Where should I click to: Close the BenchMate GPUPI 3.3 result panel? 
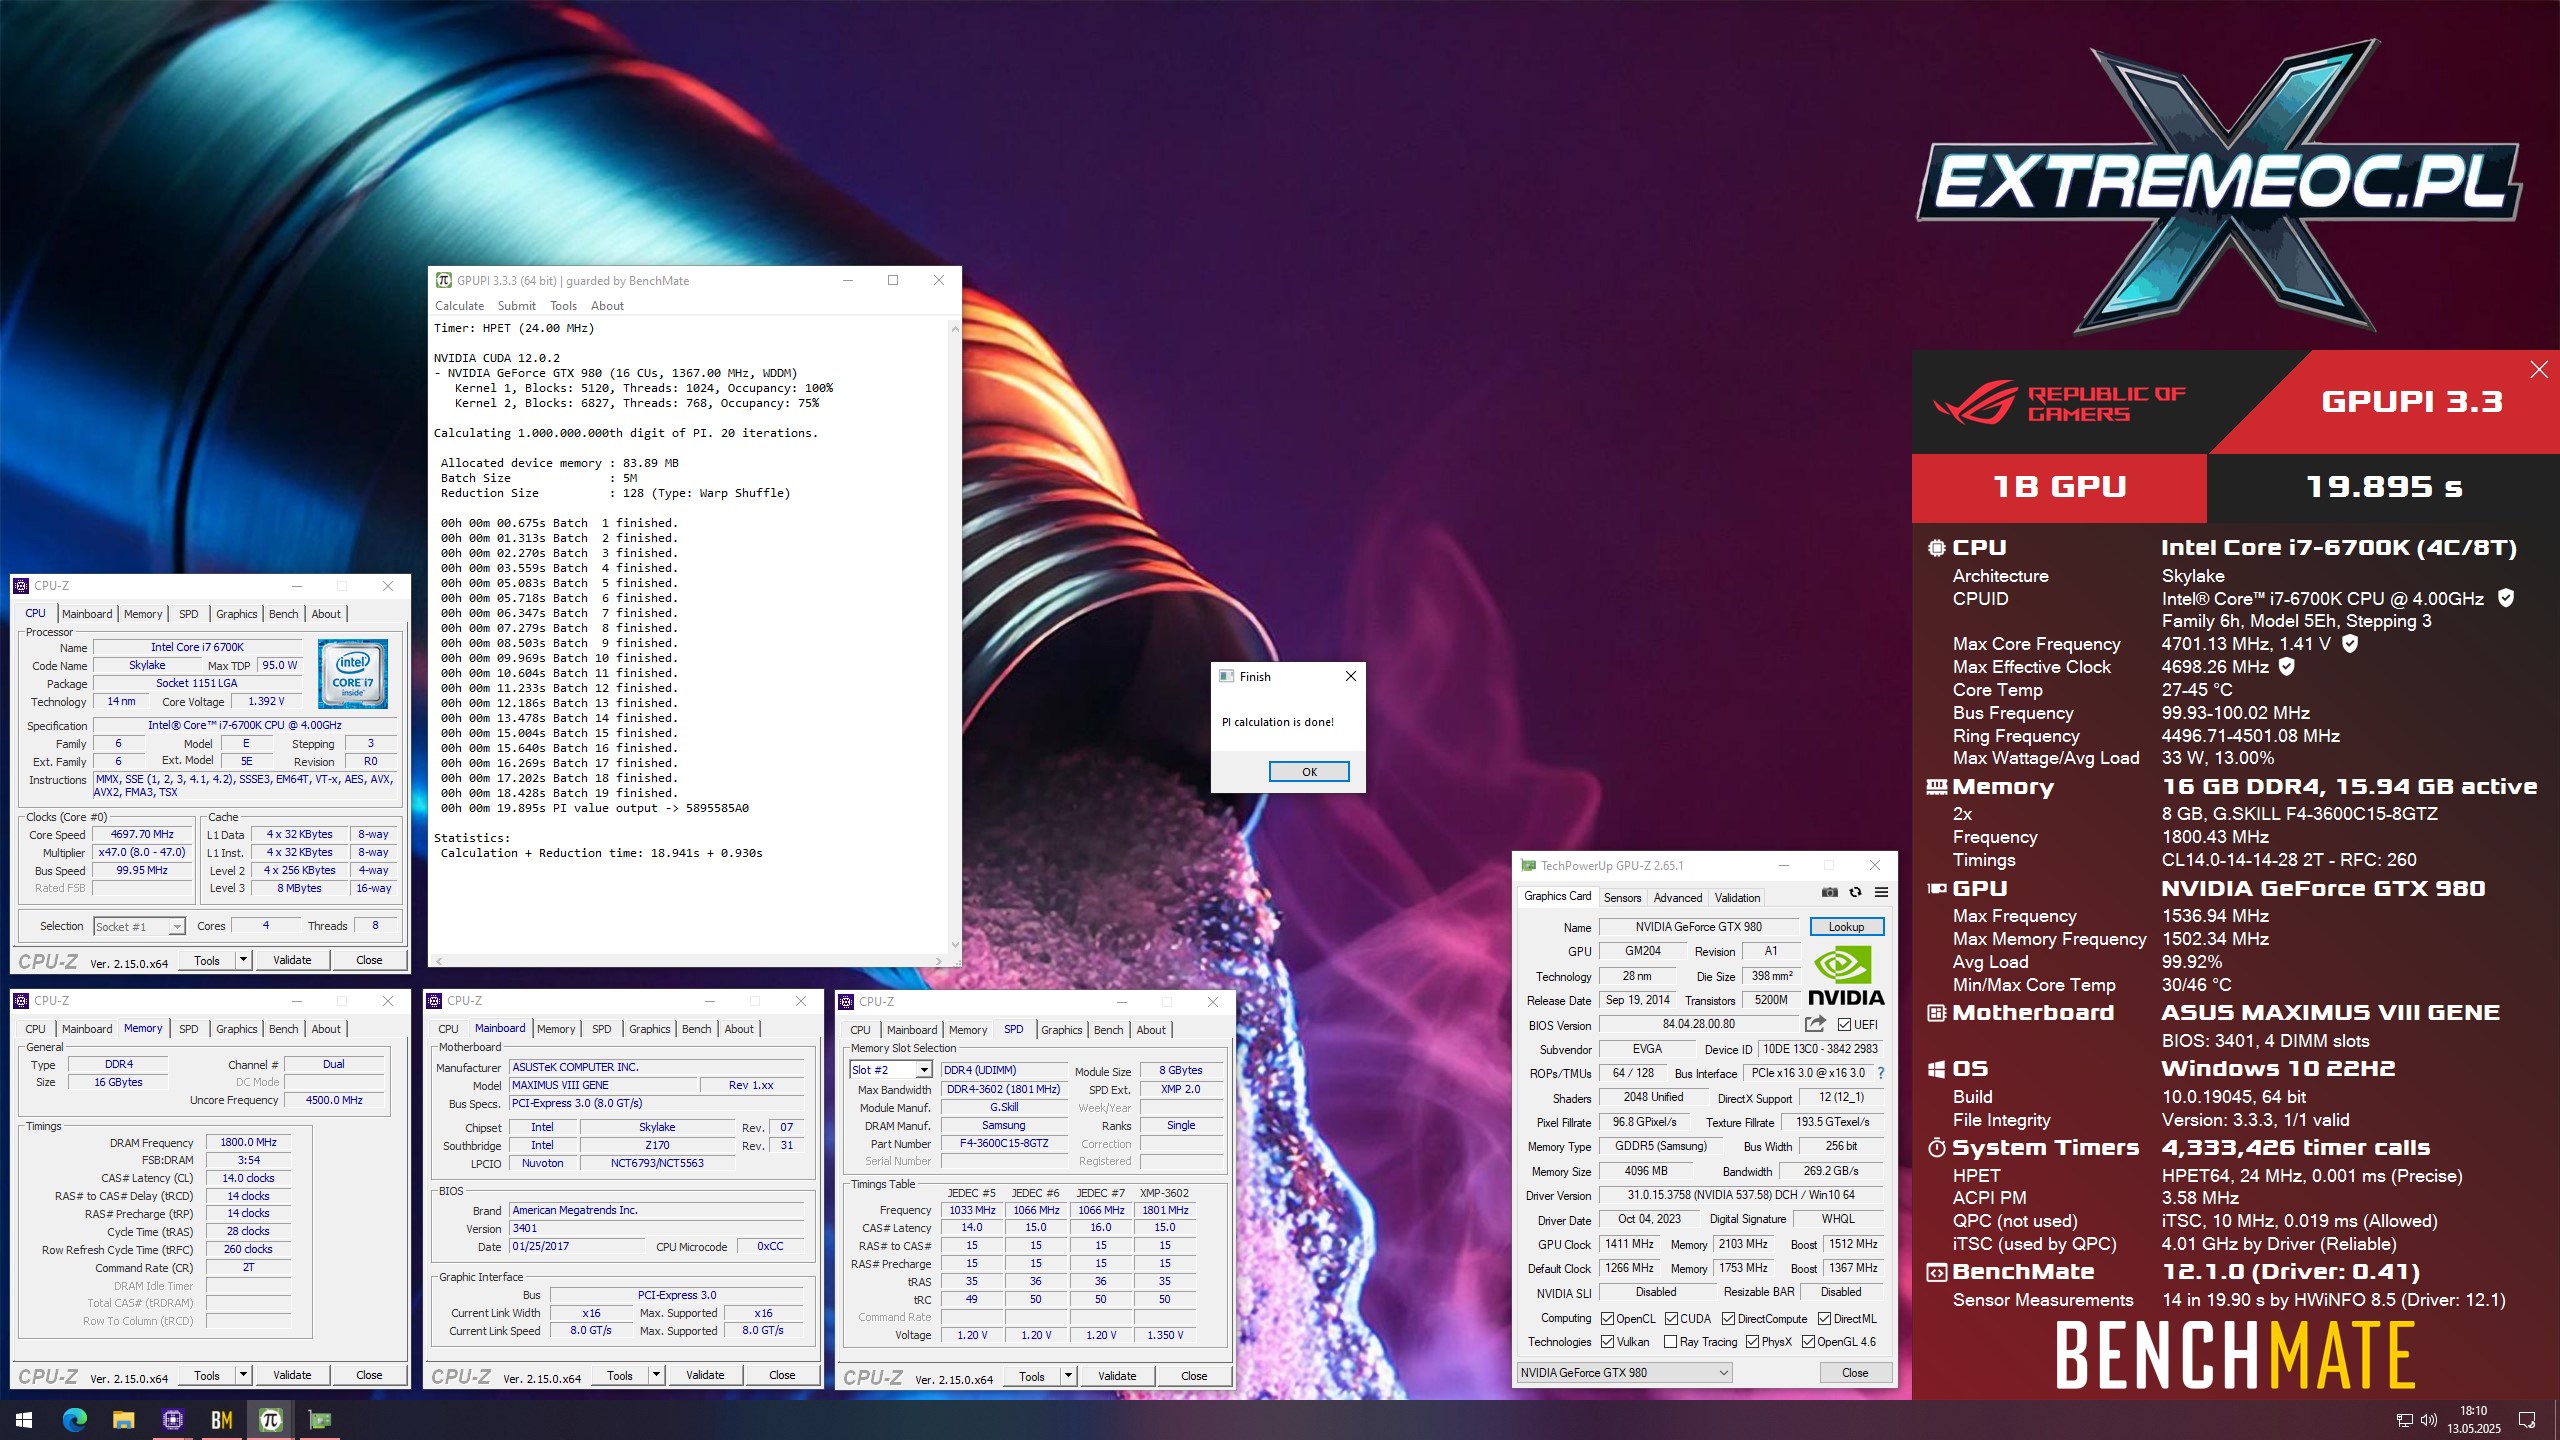2539,370
